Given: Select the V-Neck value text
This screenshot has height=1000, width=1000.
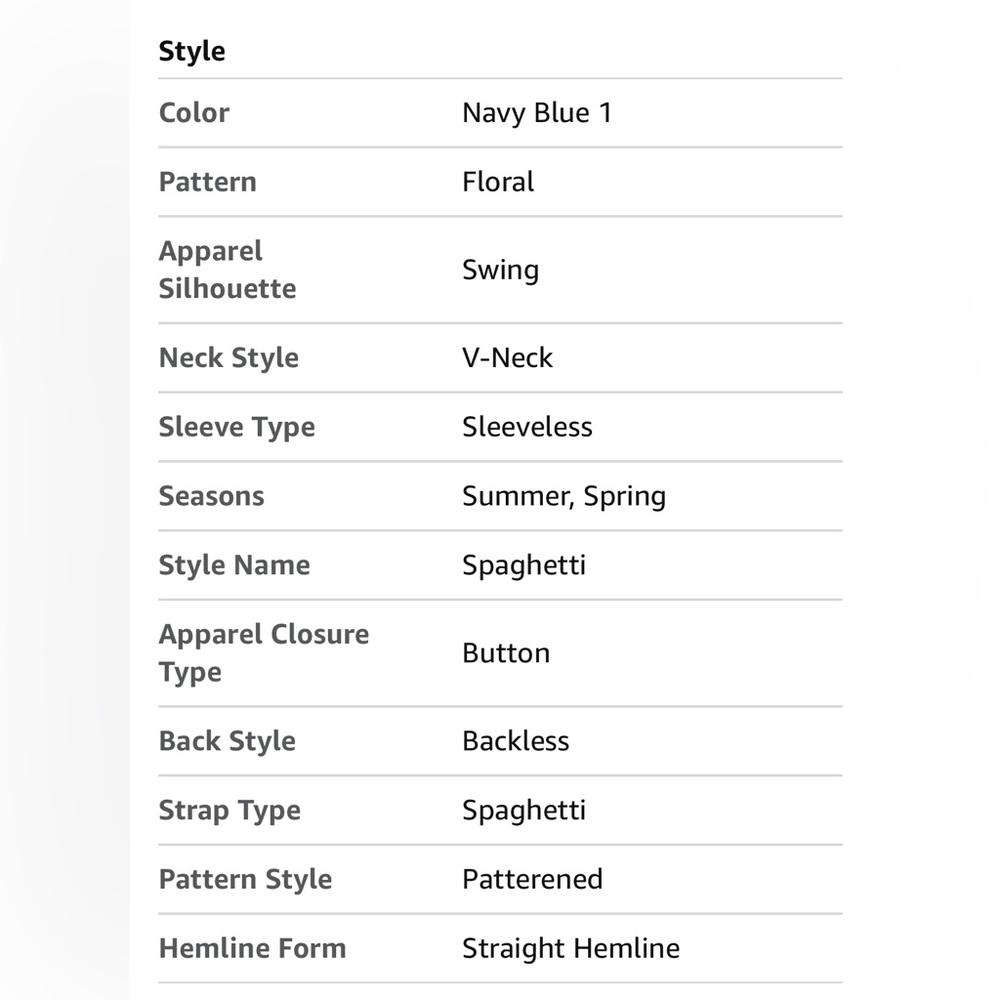Looking at the screenshot, I should 507,358.
